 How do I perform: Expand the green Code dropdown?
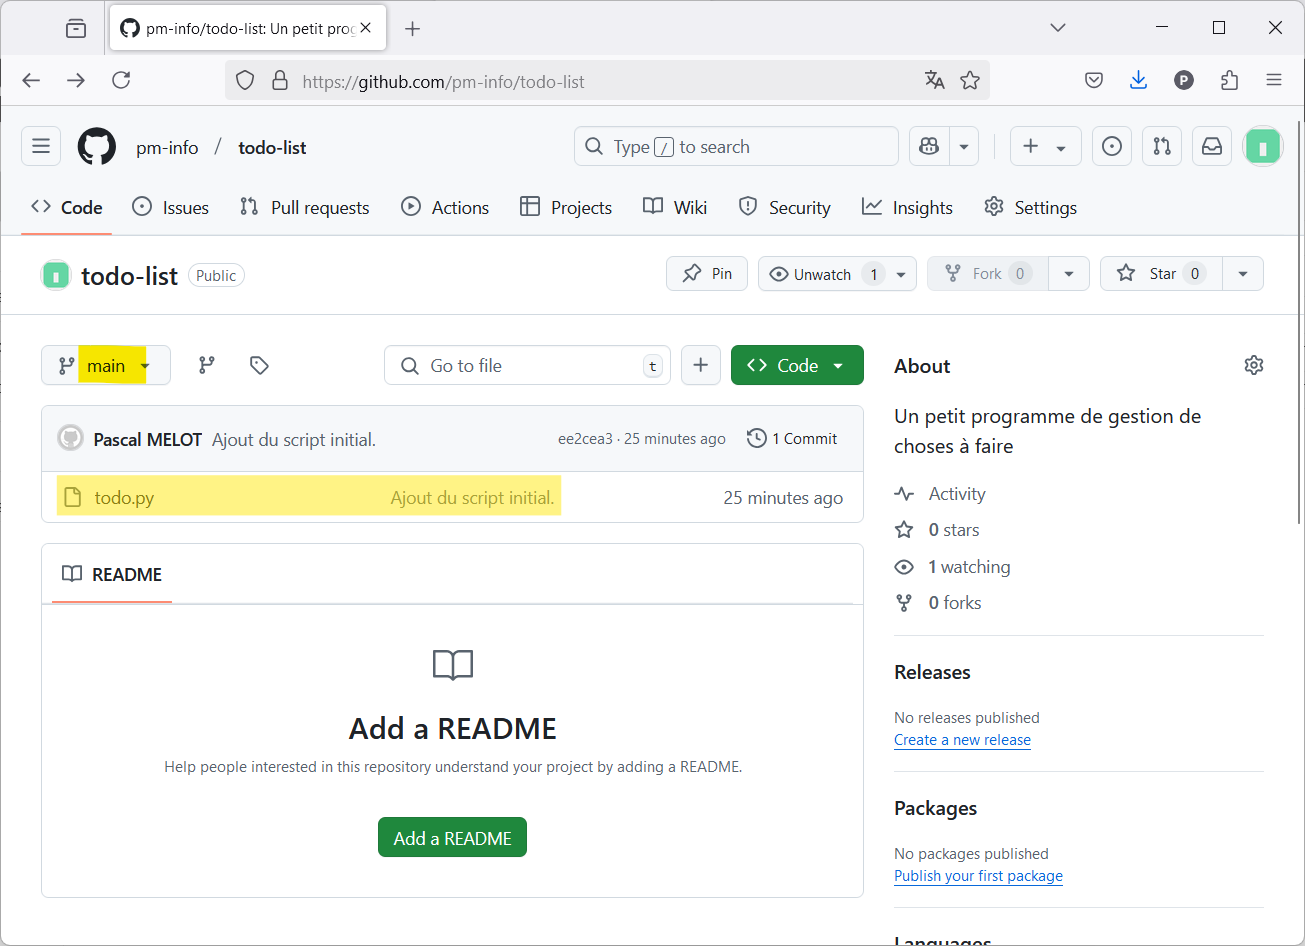point(797,366)
